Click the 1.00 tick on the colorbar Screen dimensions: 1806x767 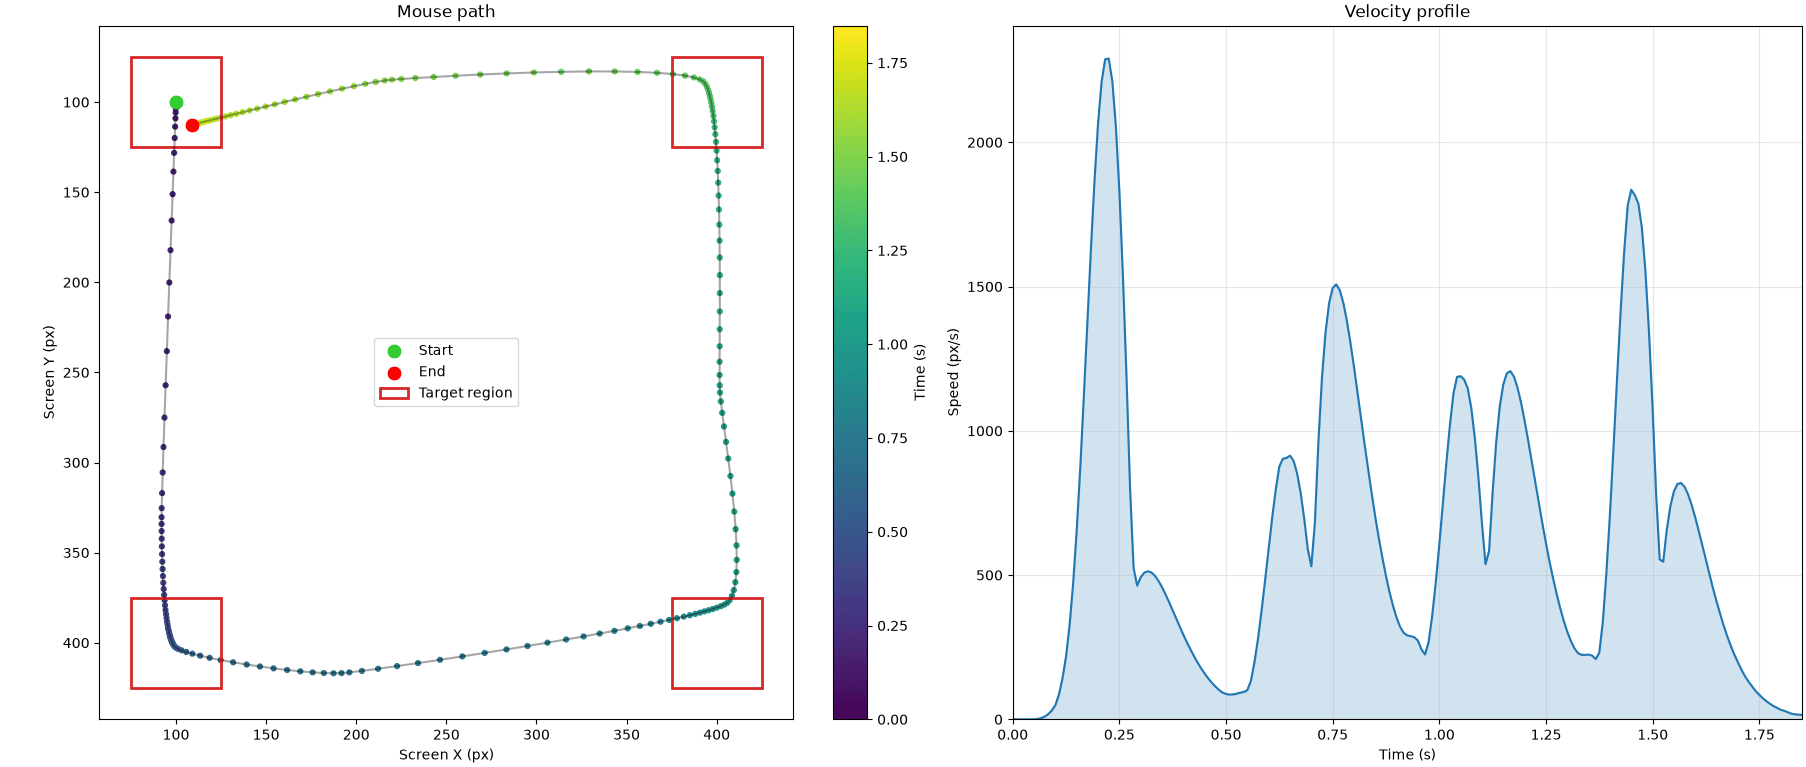(x=892, y=344)
